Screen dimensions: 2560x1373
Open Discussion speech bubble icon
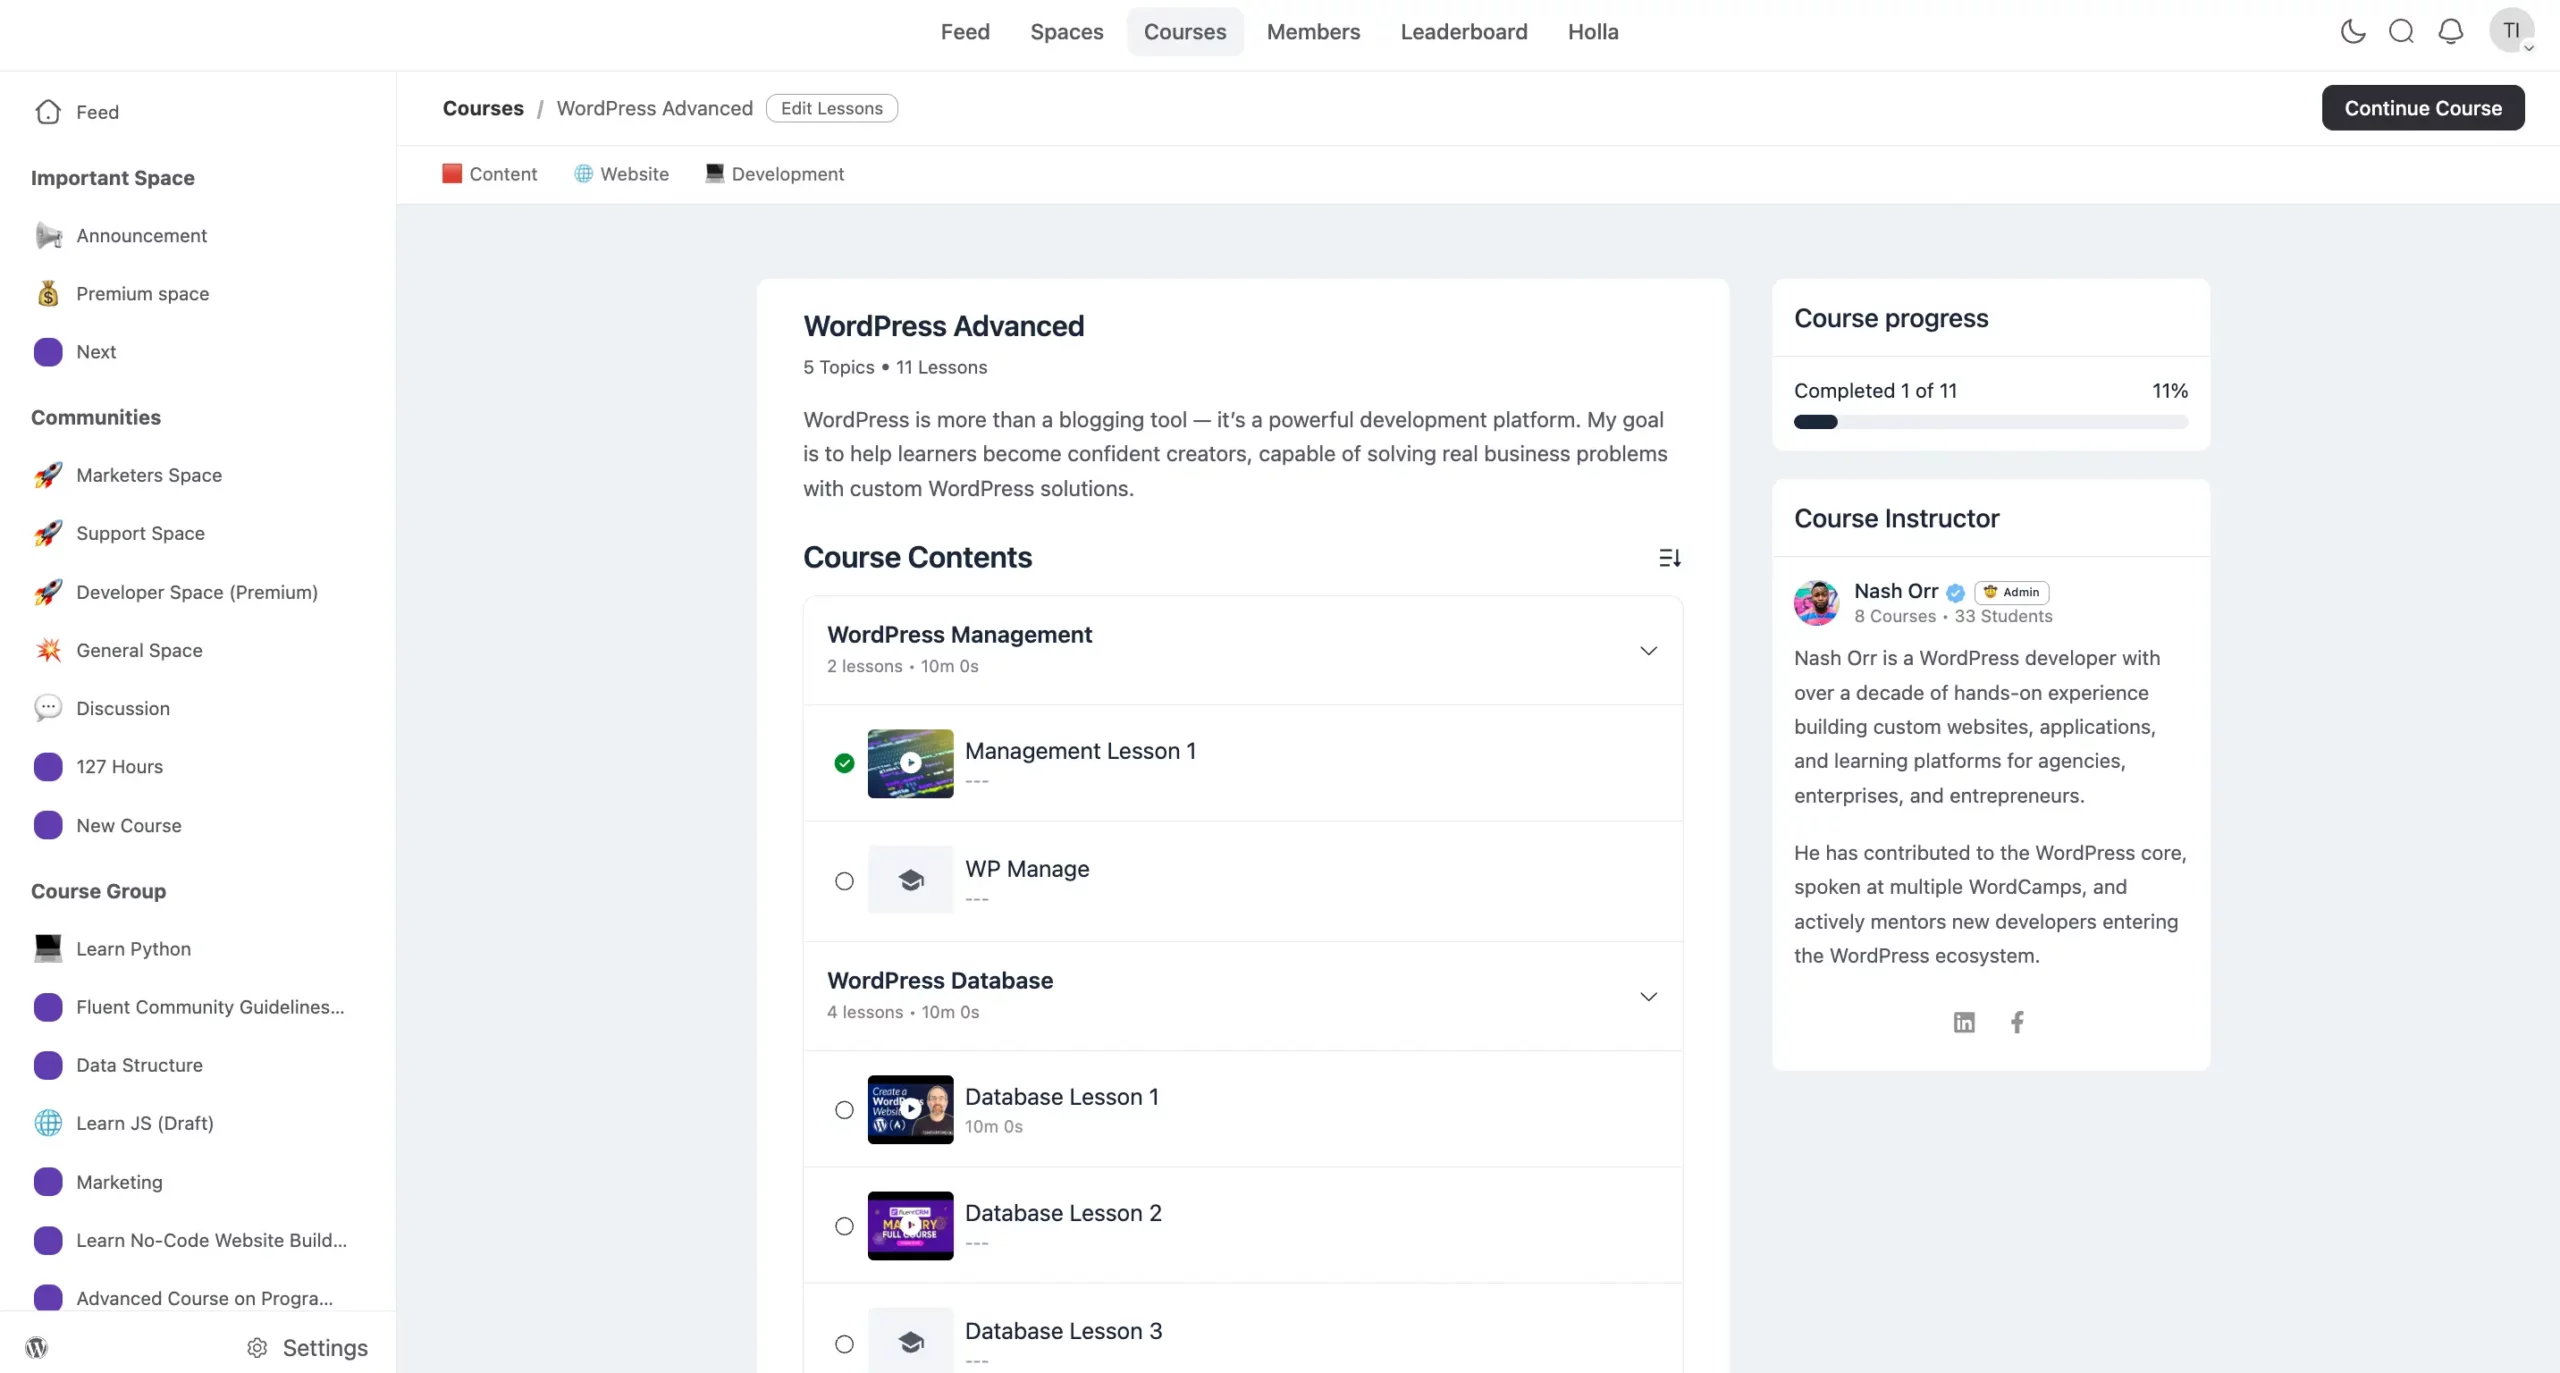point(48,708)
